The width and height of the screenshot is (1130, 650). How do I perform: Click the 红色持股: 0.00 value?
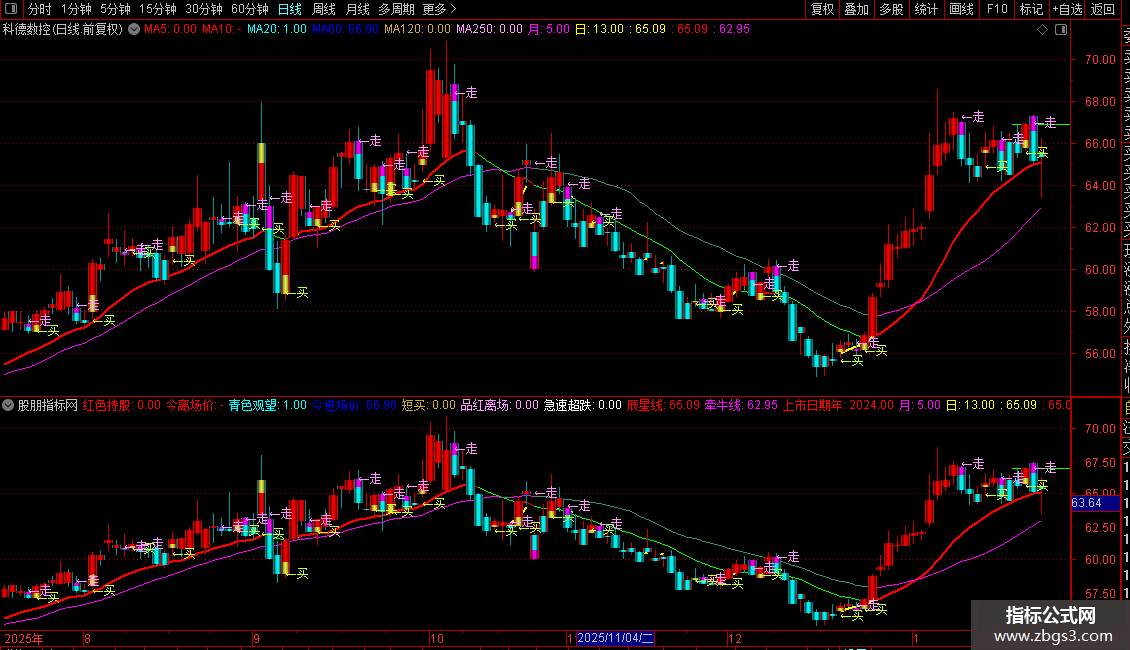pos(122,405)
